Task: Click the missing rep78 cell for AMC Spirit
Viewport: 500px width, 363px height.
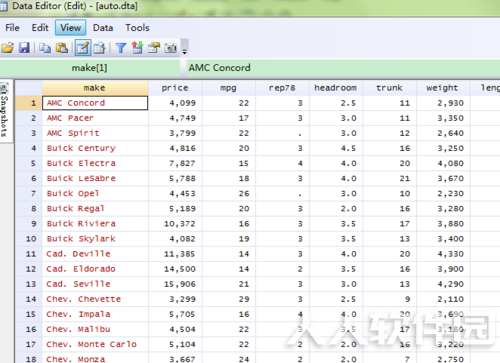Action: point(282,133)
